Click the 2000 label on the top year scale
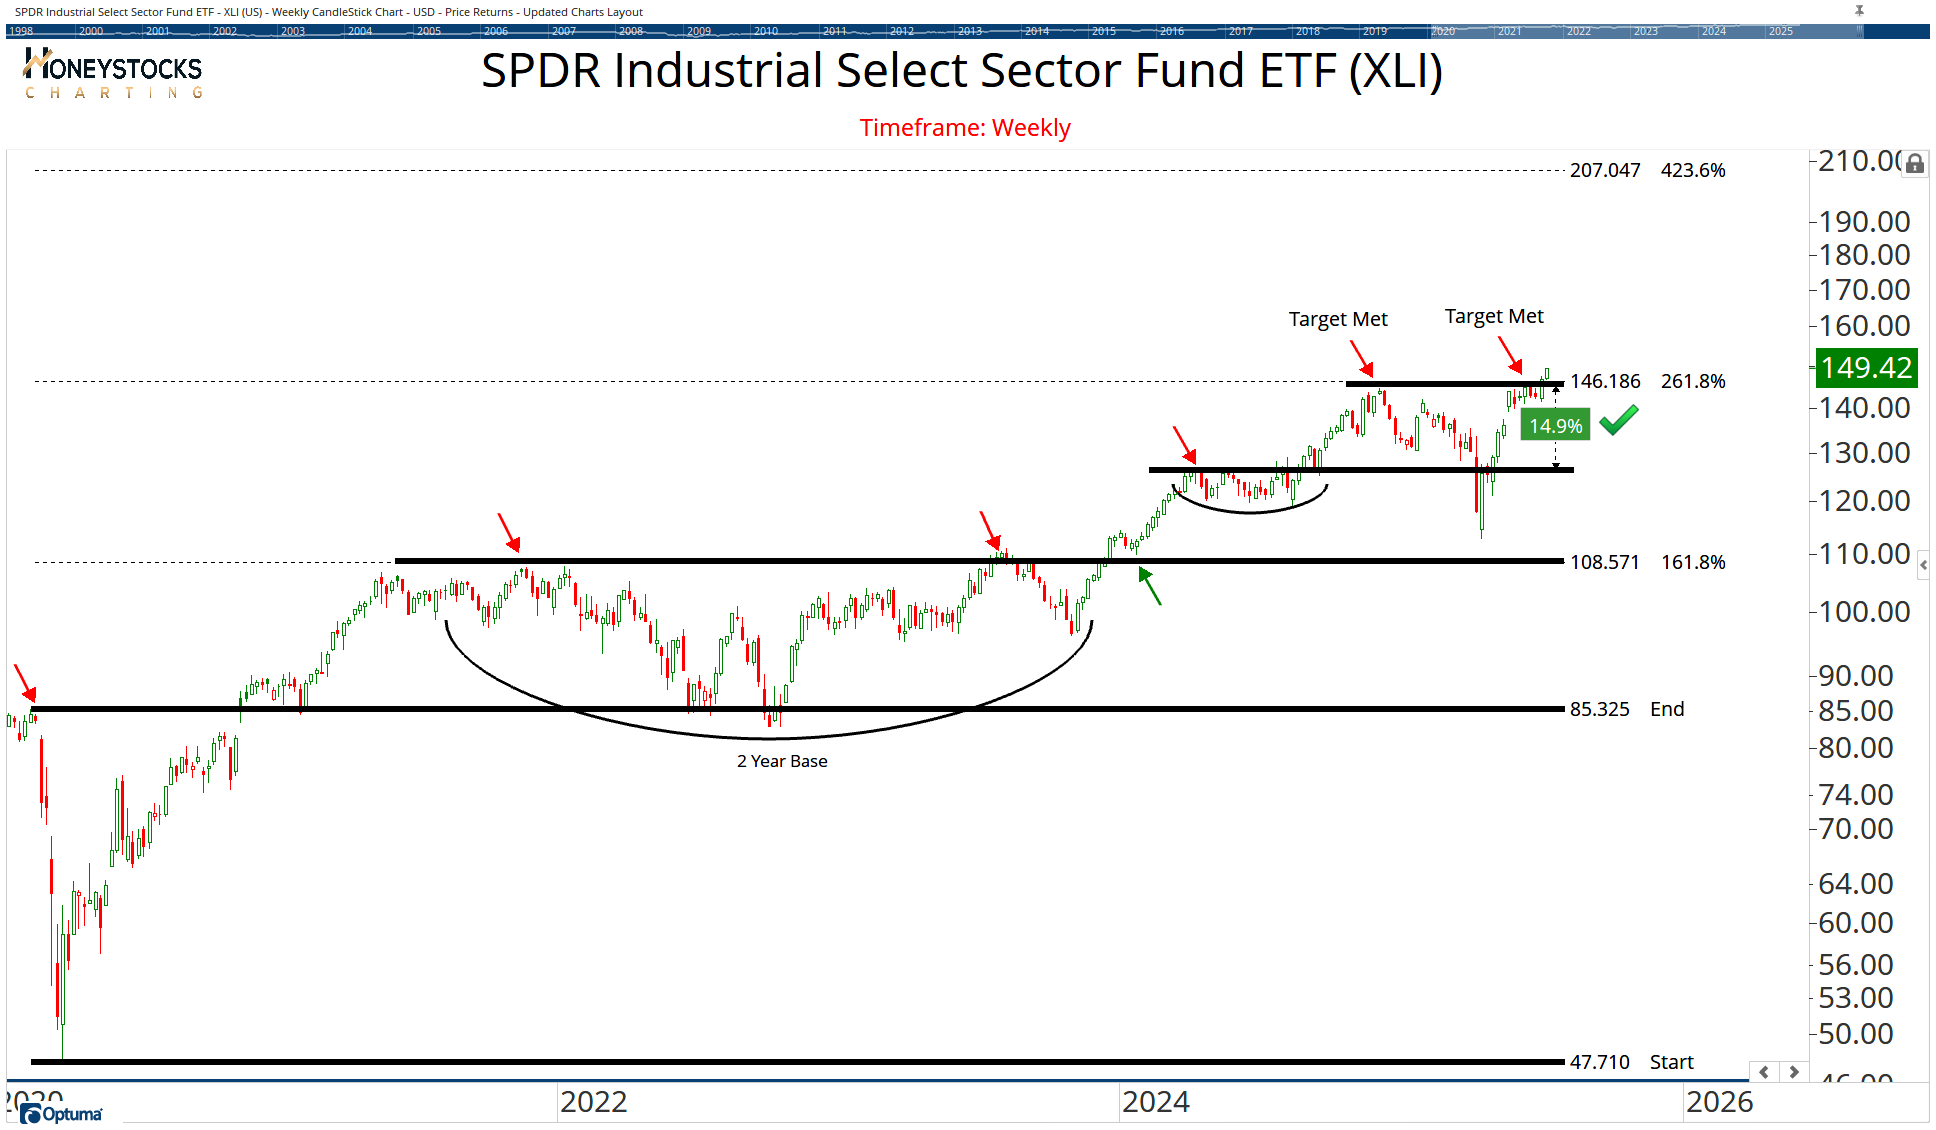 [x=90, y=31]
